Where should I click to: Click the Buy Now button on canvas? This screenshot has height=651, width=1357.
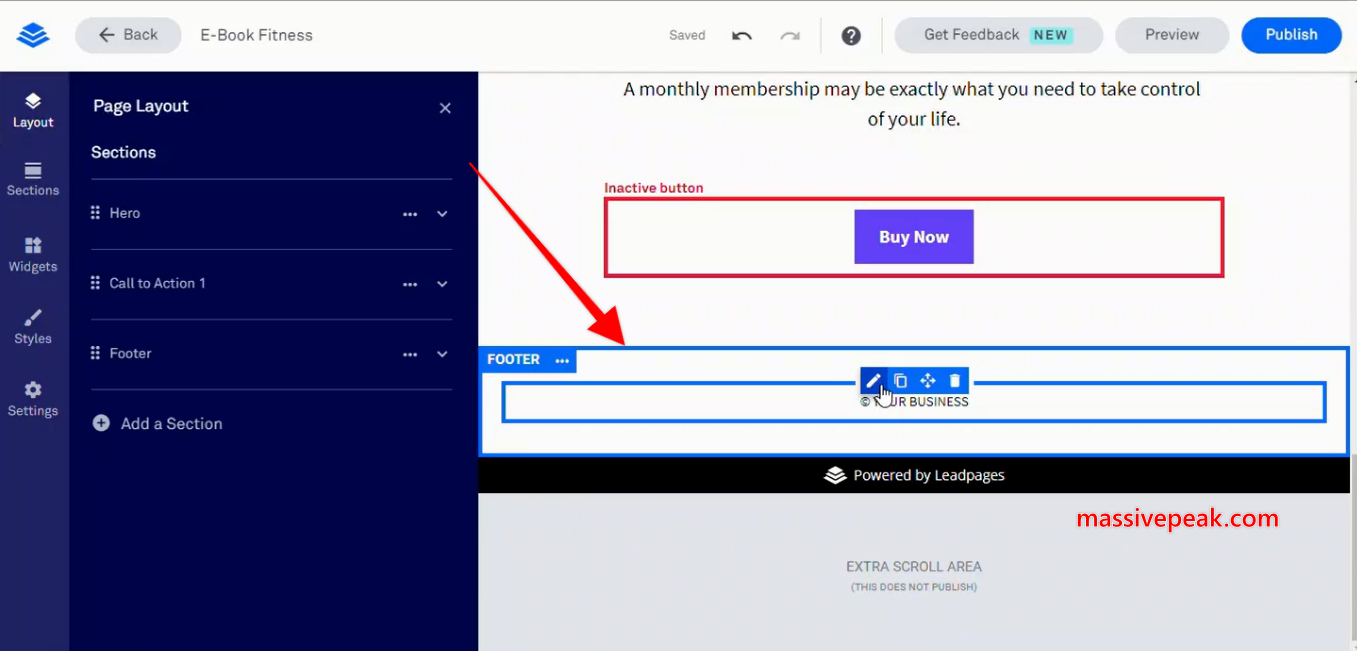(914, 237)
